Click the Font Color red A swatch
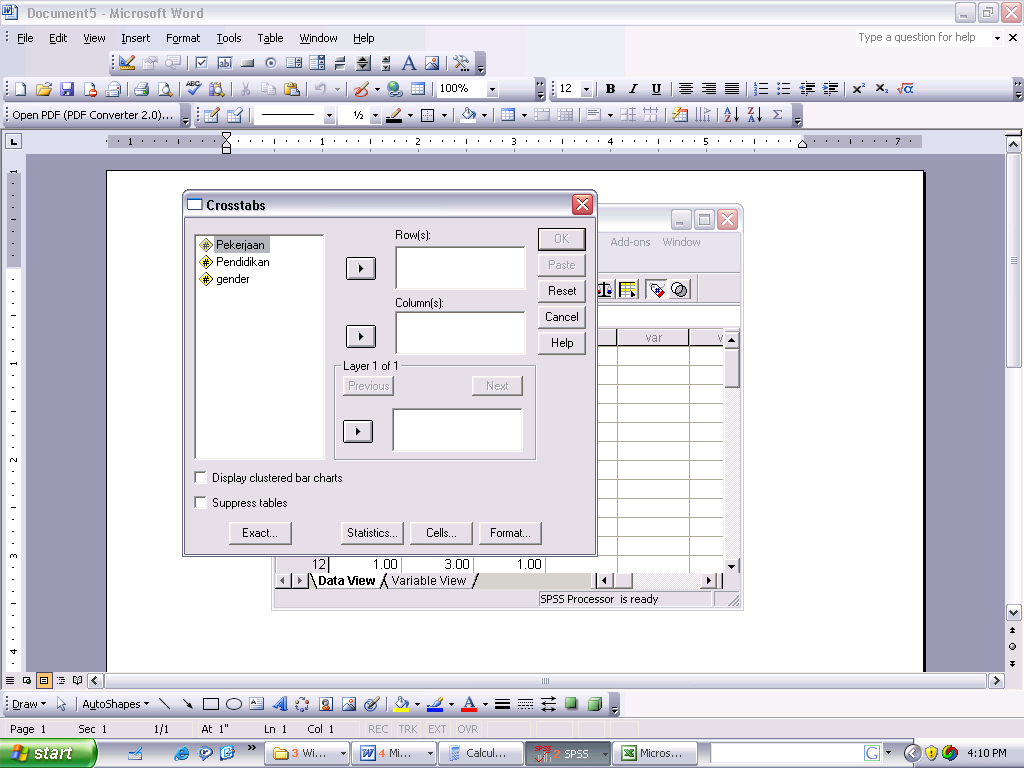Image resolution: width=1024 pixels, height=768 pixels. (x=469, y=704)
